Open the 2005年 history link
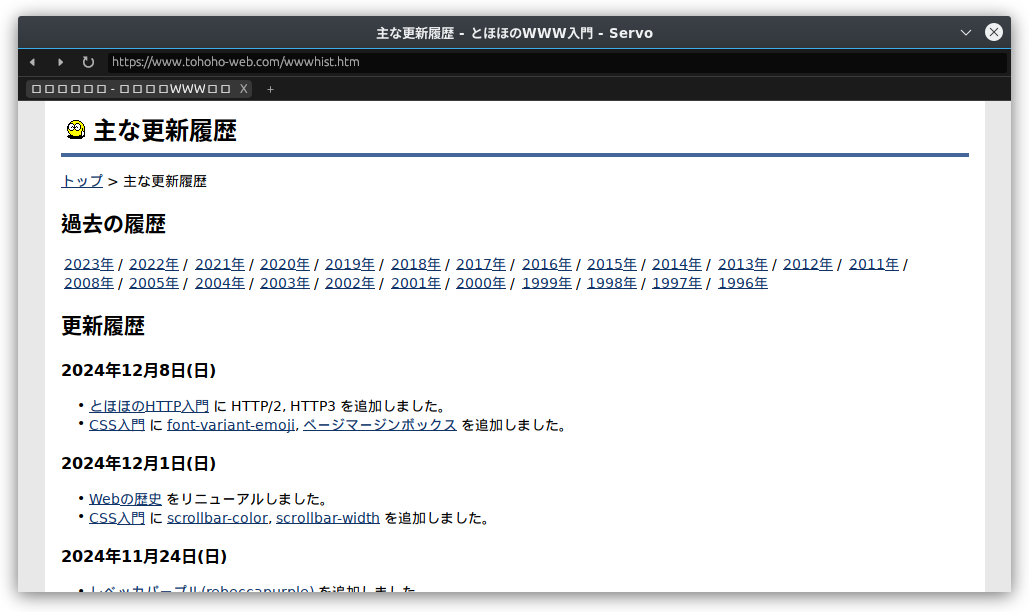The width and height of the screenshot is (1029, 612). [x=154, y=283]
